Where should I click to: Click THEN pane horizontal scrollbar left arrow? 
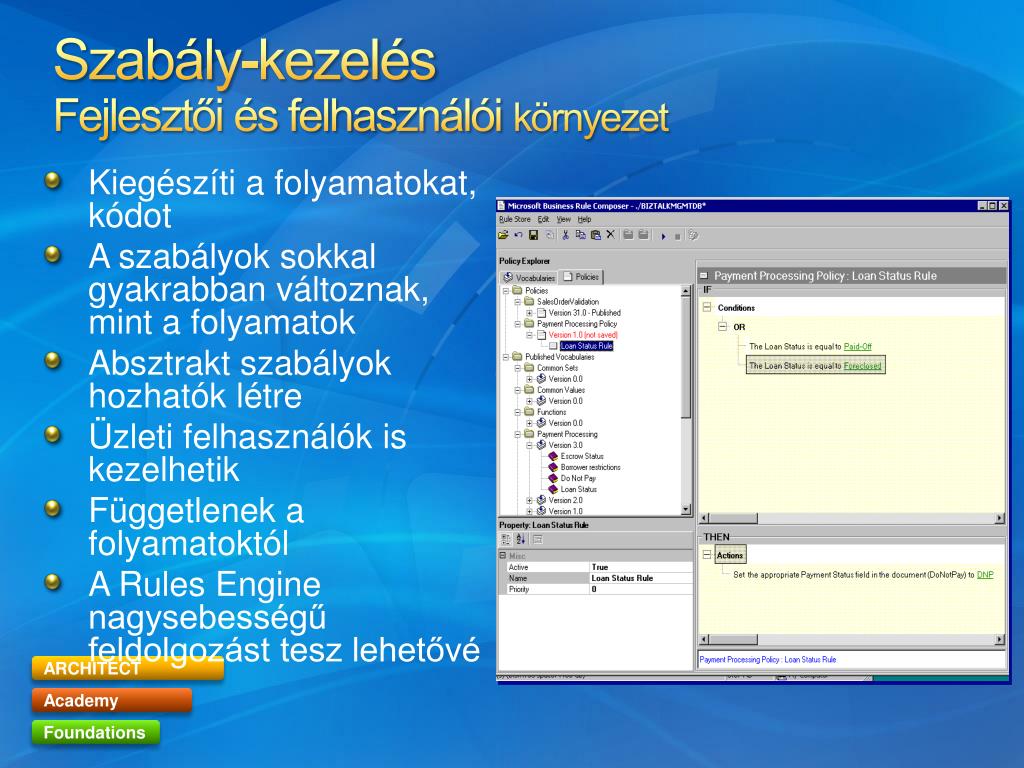[x=705, y=639]
